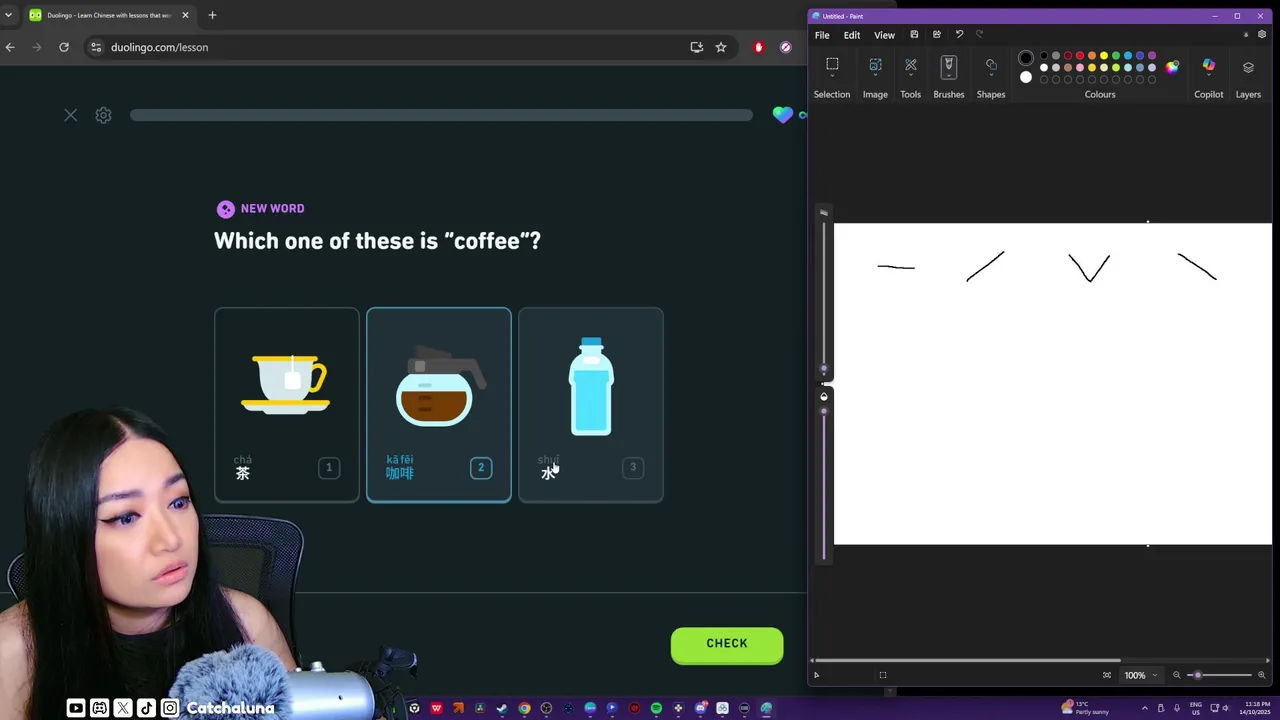Click the CHECK button
Screen dimensions: 1280x720
point(727,644)
